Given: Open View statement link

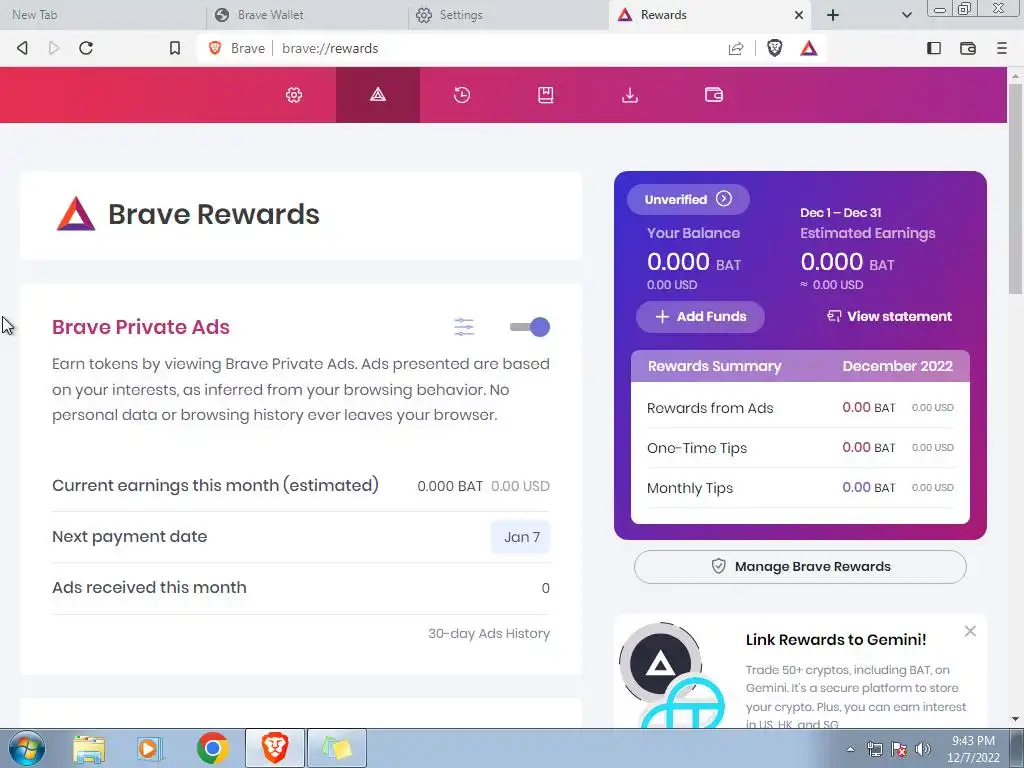Looking at the screenshot, I should point(889,317).
